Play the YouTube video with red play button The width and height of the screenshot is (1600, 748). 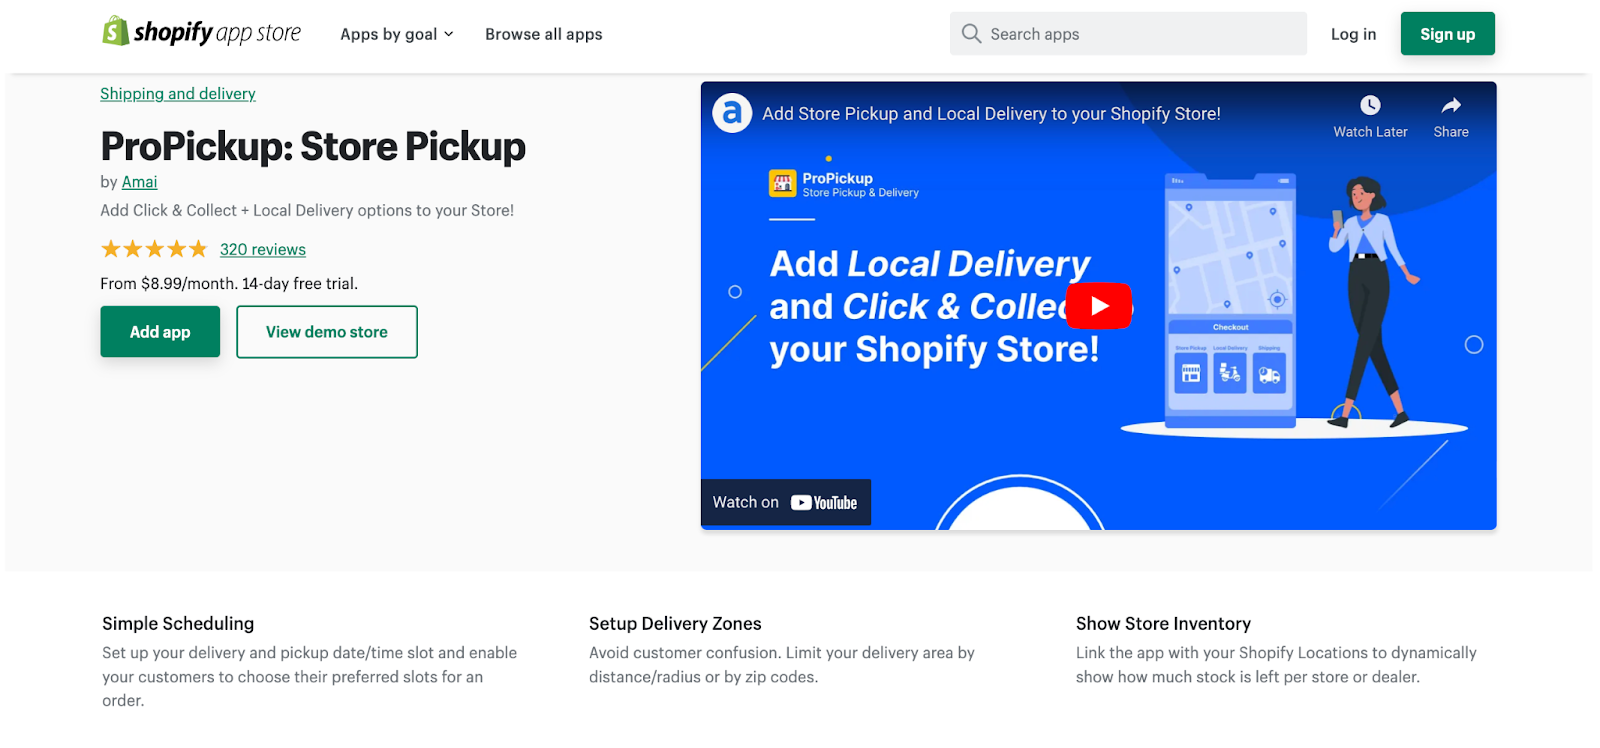pyautogui.click(x=1099, y=306)
